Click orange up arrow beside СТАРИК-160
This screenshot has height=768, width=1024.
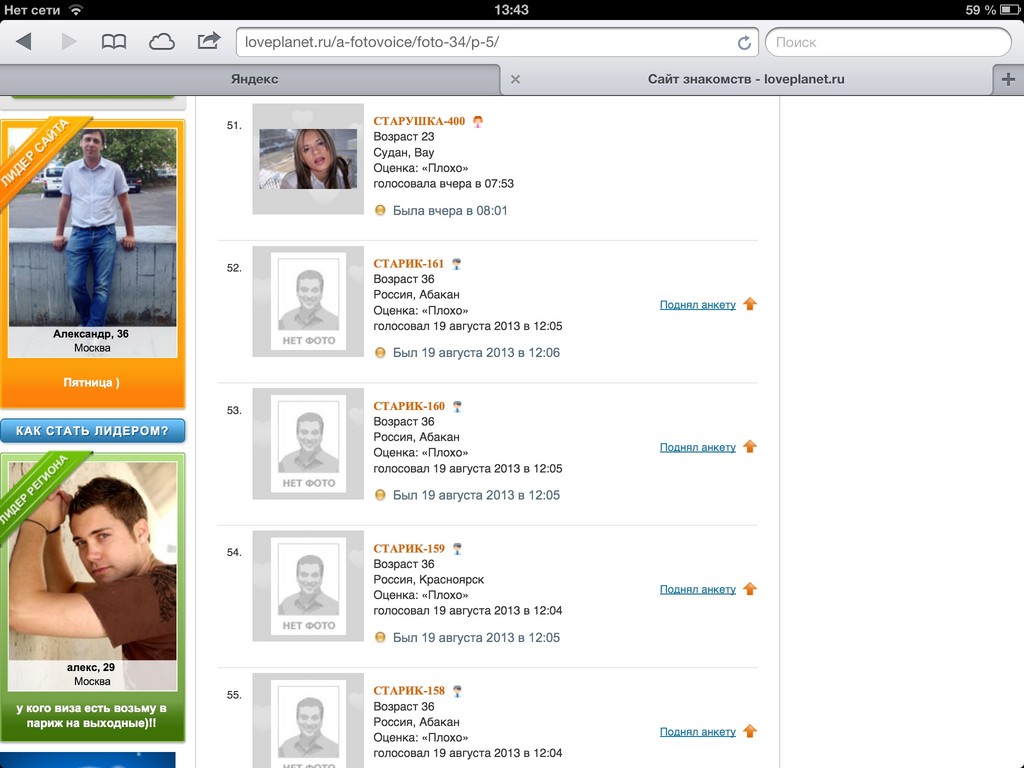tap(750, 446)
